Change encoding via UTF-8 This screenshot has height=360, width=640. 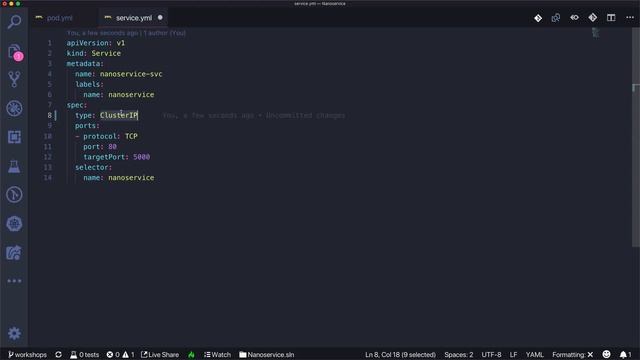(x=491, y=355)
